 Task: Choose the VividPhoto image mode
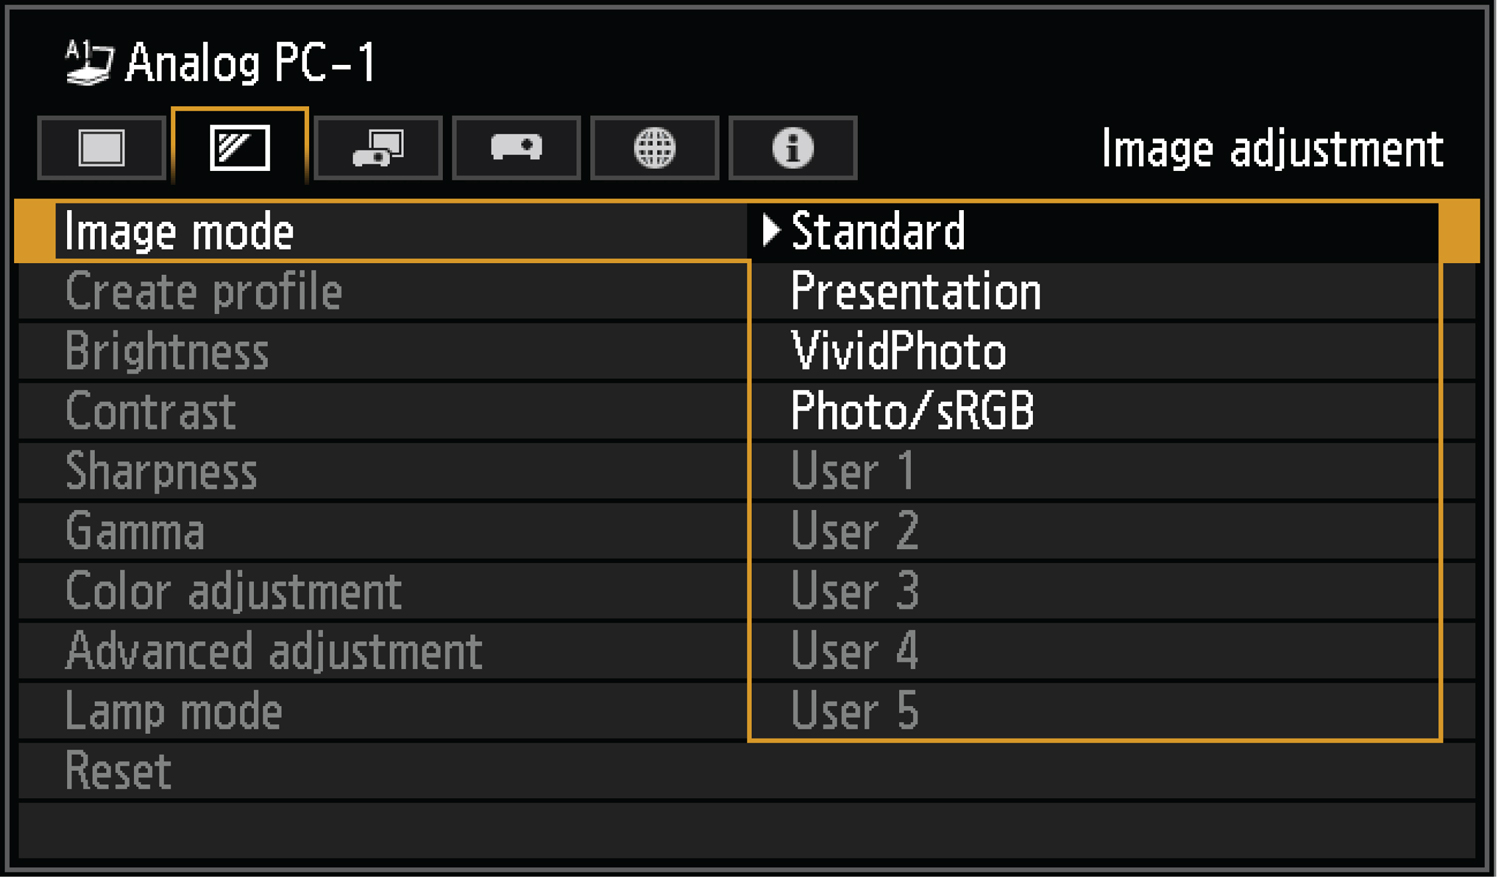click(x=898, y=352)
